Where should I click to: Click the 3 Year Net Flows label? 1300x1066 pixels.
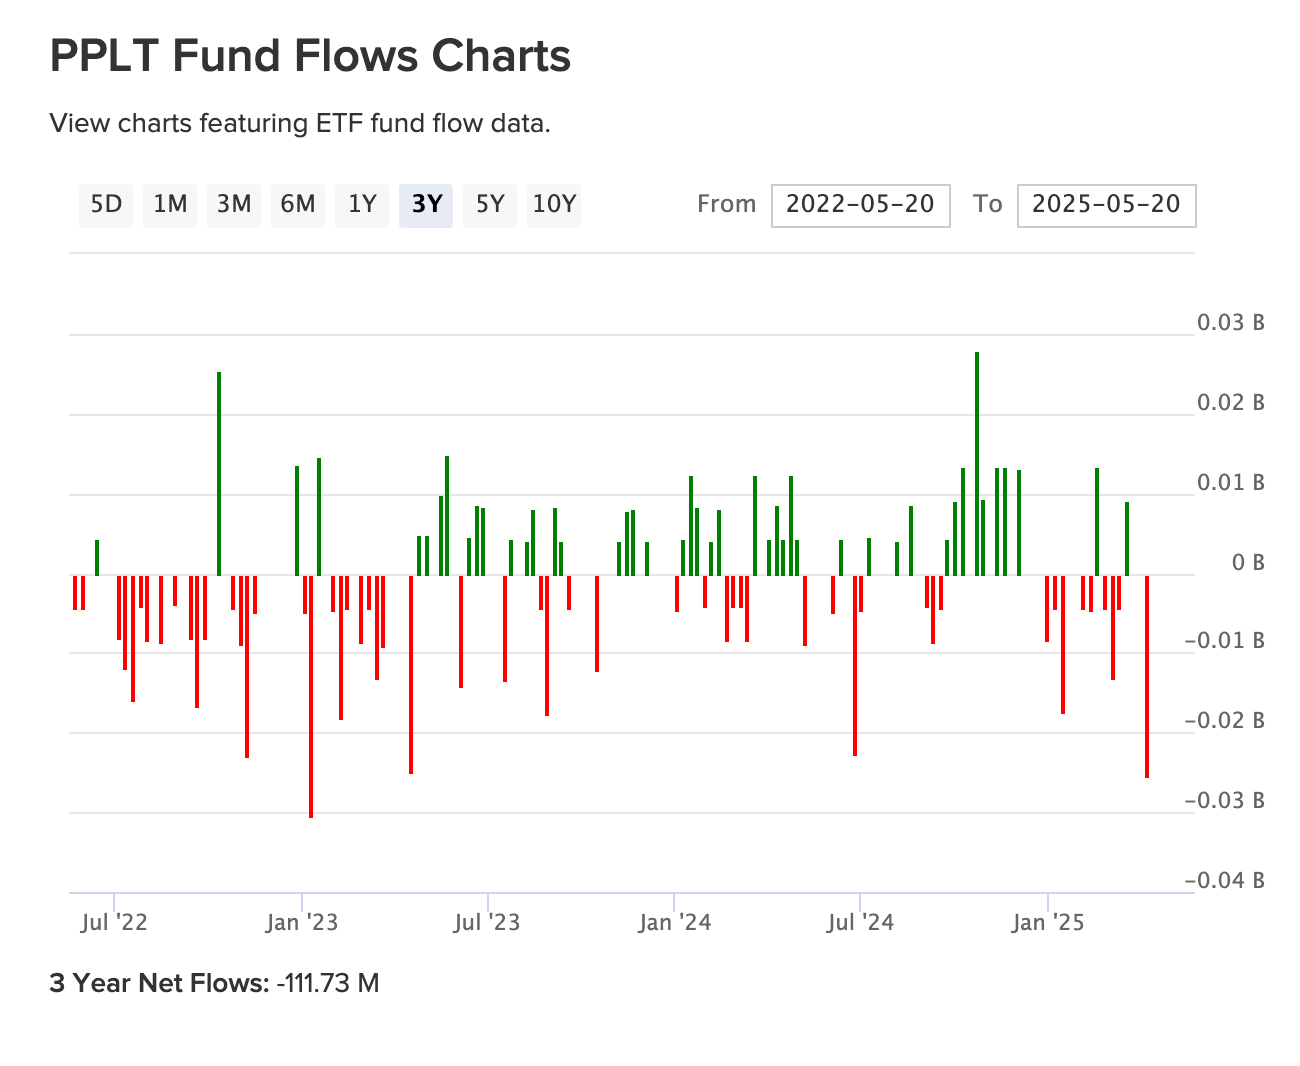[159, 983]
